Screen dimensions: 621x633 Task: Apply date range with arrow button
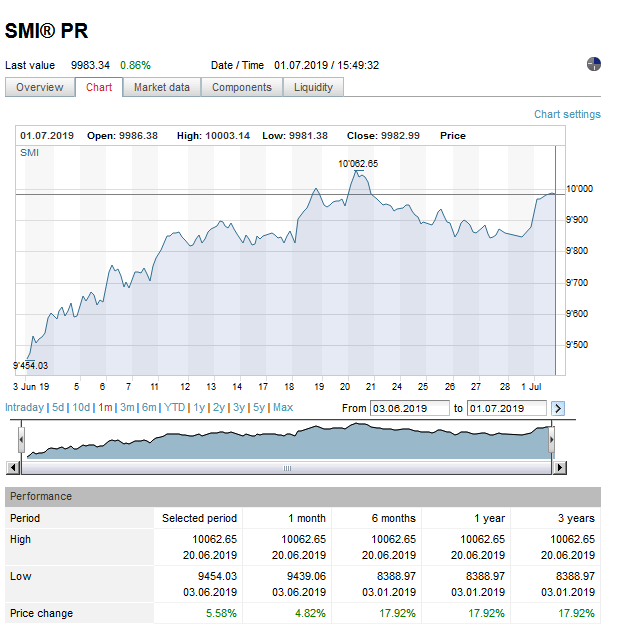pyautogui.click(x=558, y=409)
